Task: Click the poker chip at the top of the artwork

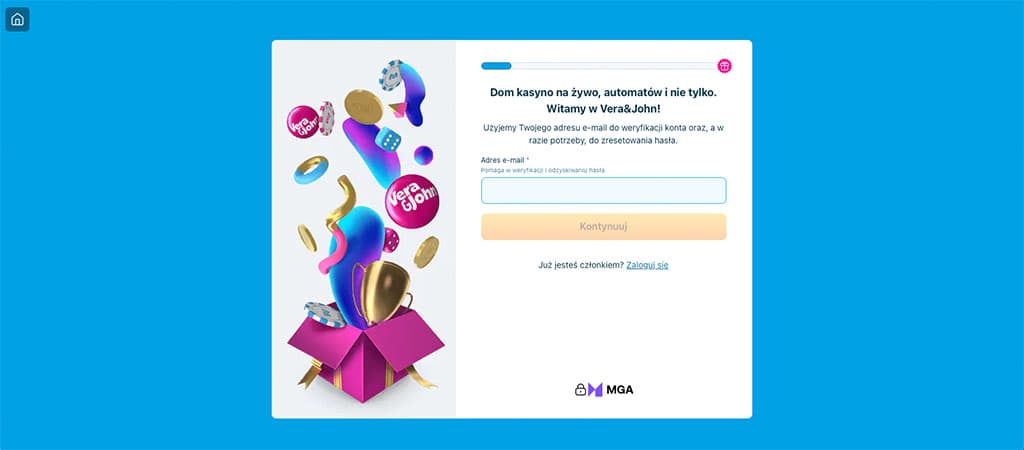Action: [x=391, y=75]
